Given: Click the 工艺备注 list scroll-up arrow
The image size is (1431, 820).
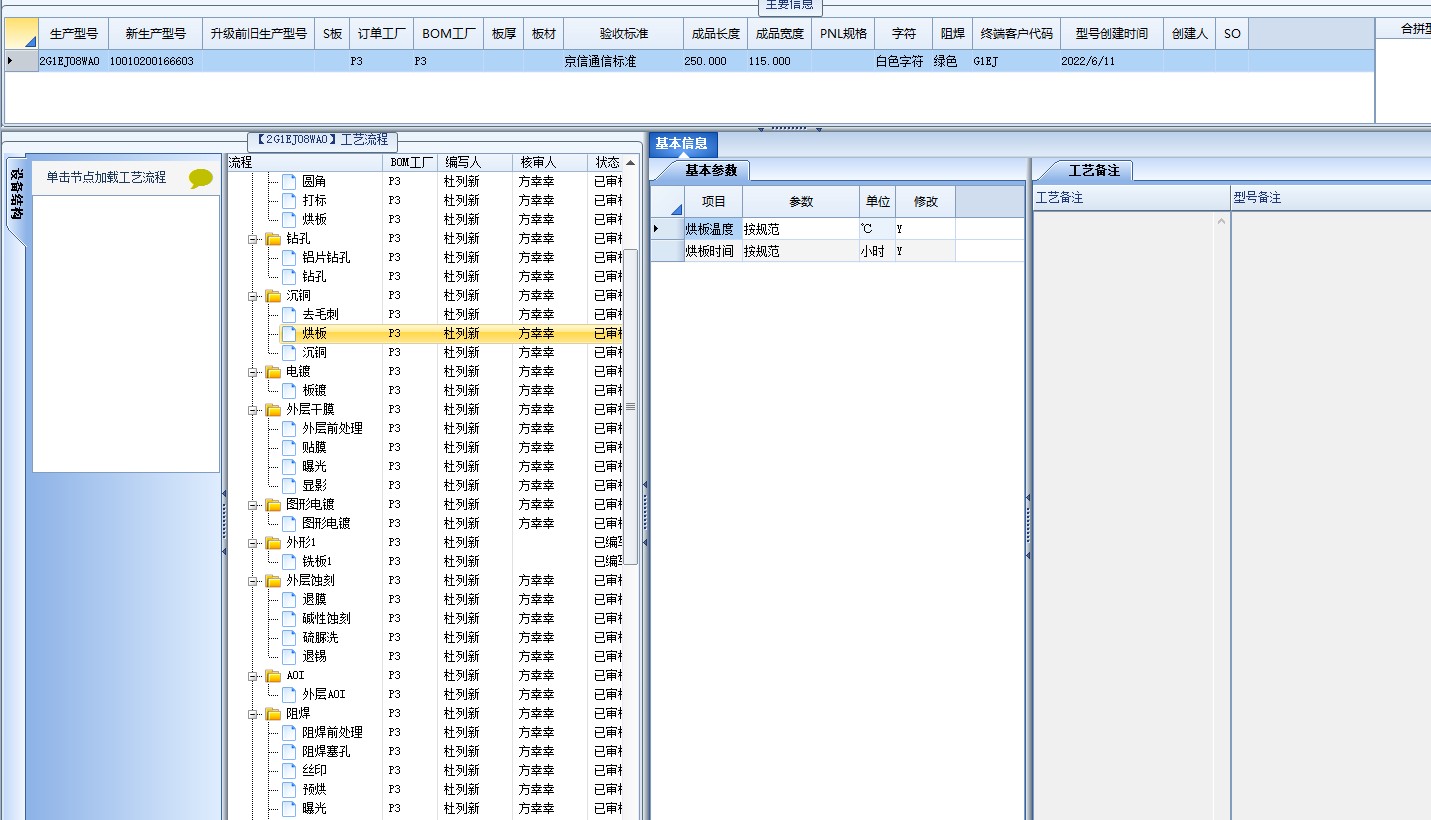Looking at the screenshot, I should tap(1222, 221).
